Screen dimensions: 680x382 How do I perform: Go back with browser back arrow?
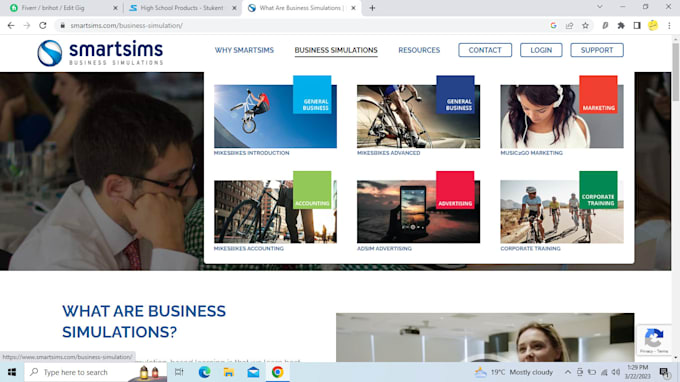click(11, 26)
